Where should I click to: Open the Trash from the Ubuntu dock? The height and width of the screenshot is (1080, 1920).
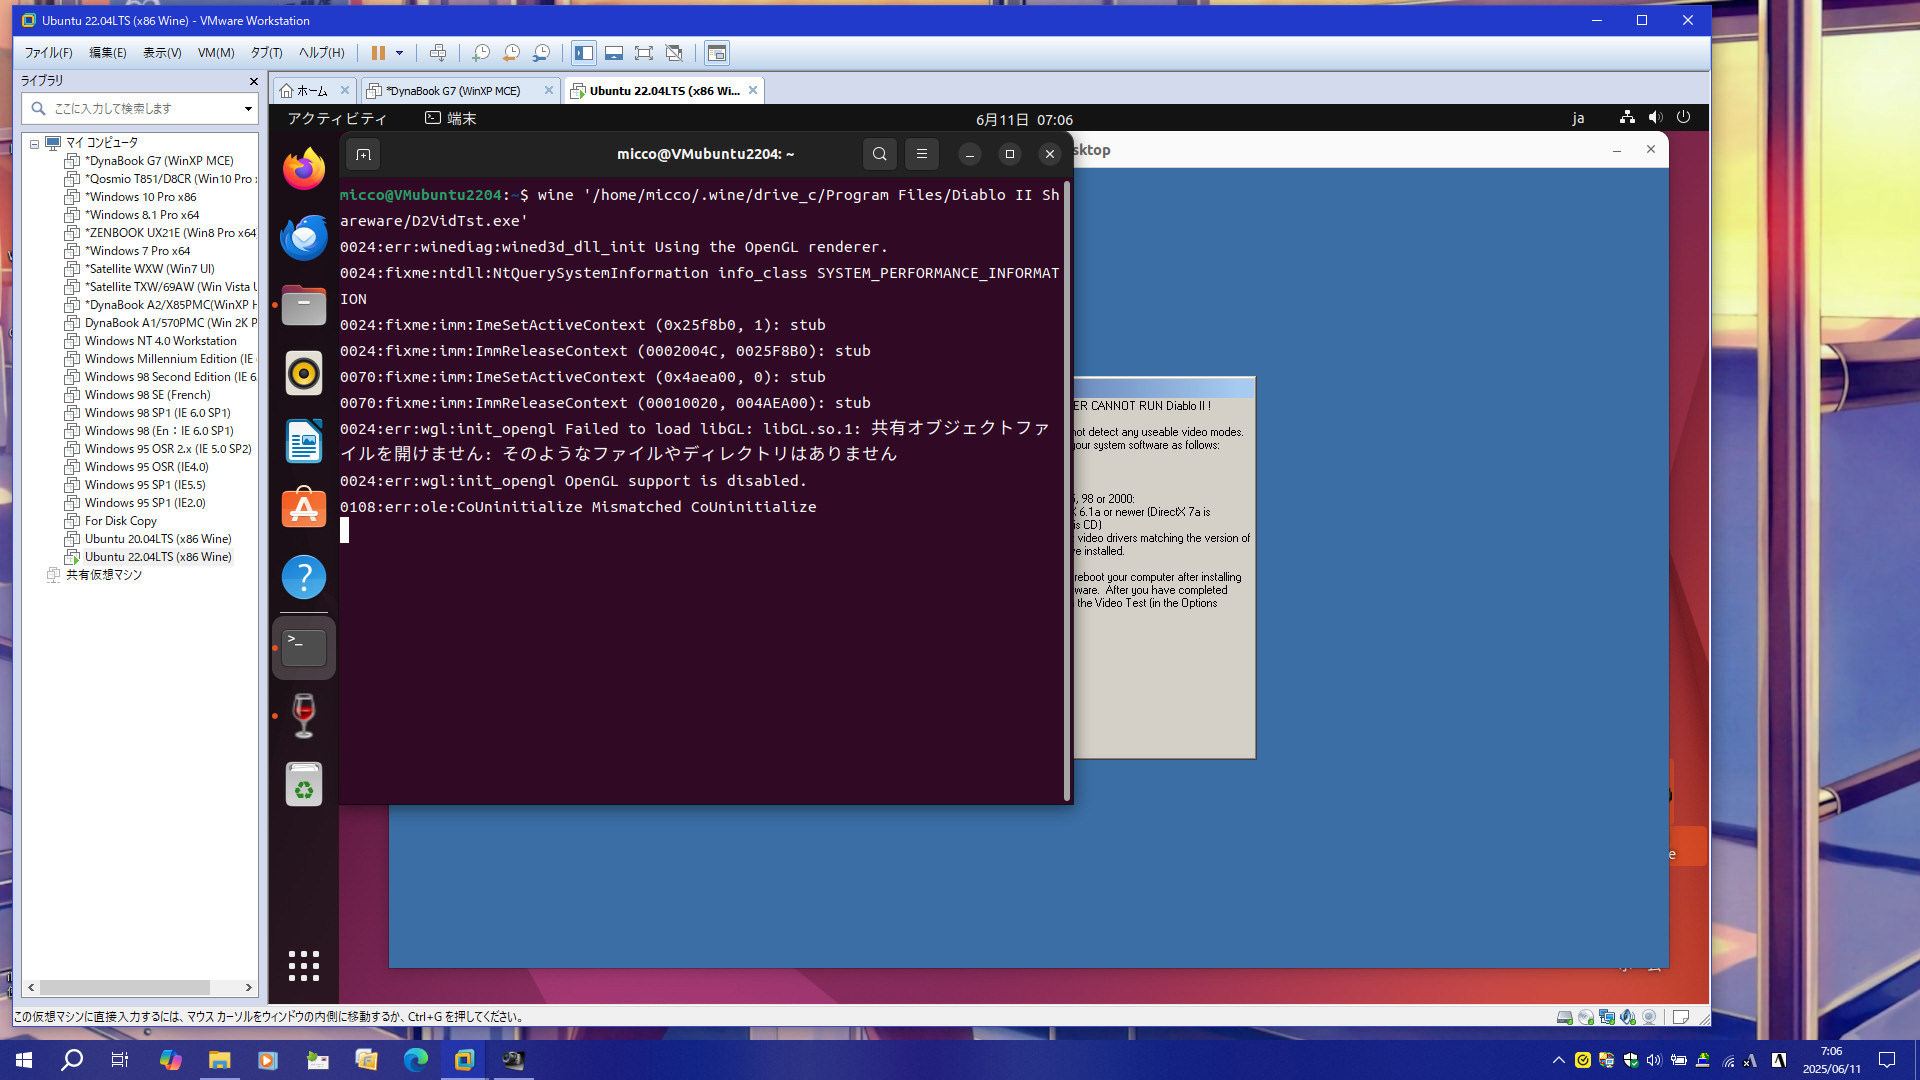pyautogui.click(x=304, y=784)
